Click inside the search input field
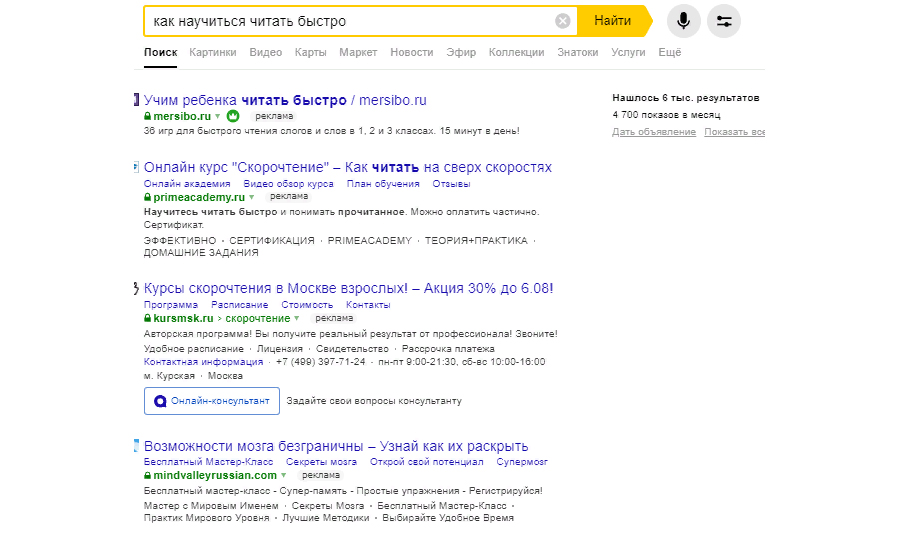The width and height of the screenshot is (900, 534). (x=350, y=21)
